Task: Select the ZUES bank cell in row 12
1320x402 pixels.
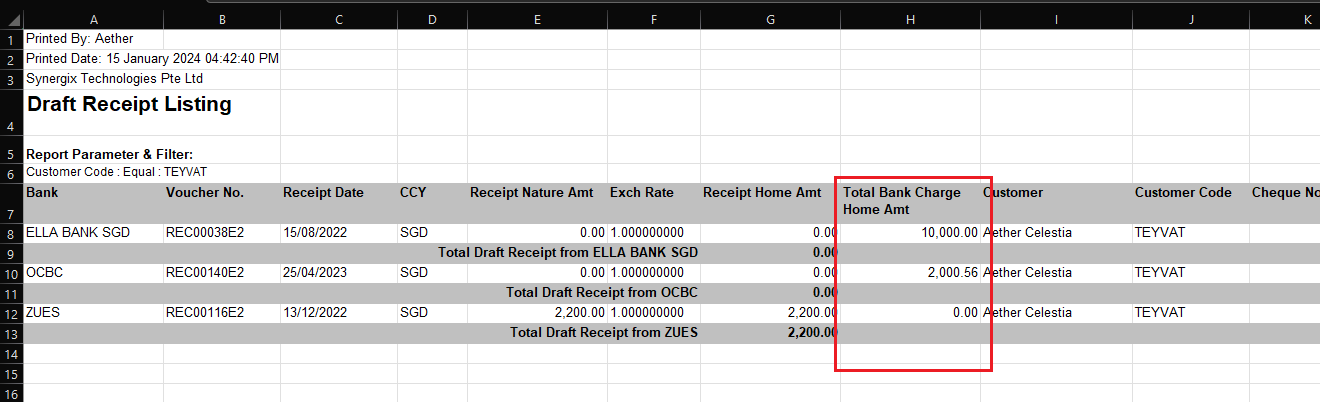Action: click(x=45, y=313)
